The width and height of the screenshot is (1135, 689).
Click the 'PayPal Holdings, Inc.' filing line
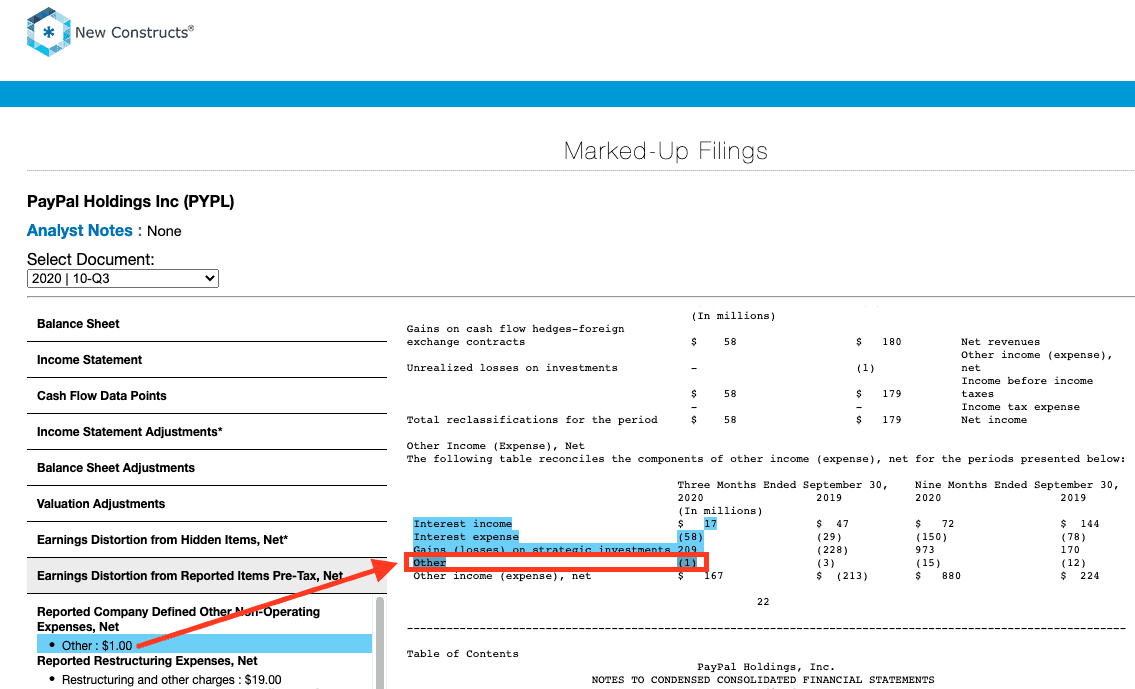[766, 667]
